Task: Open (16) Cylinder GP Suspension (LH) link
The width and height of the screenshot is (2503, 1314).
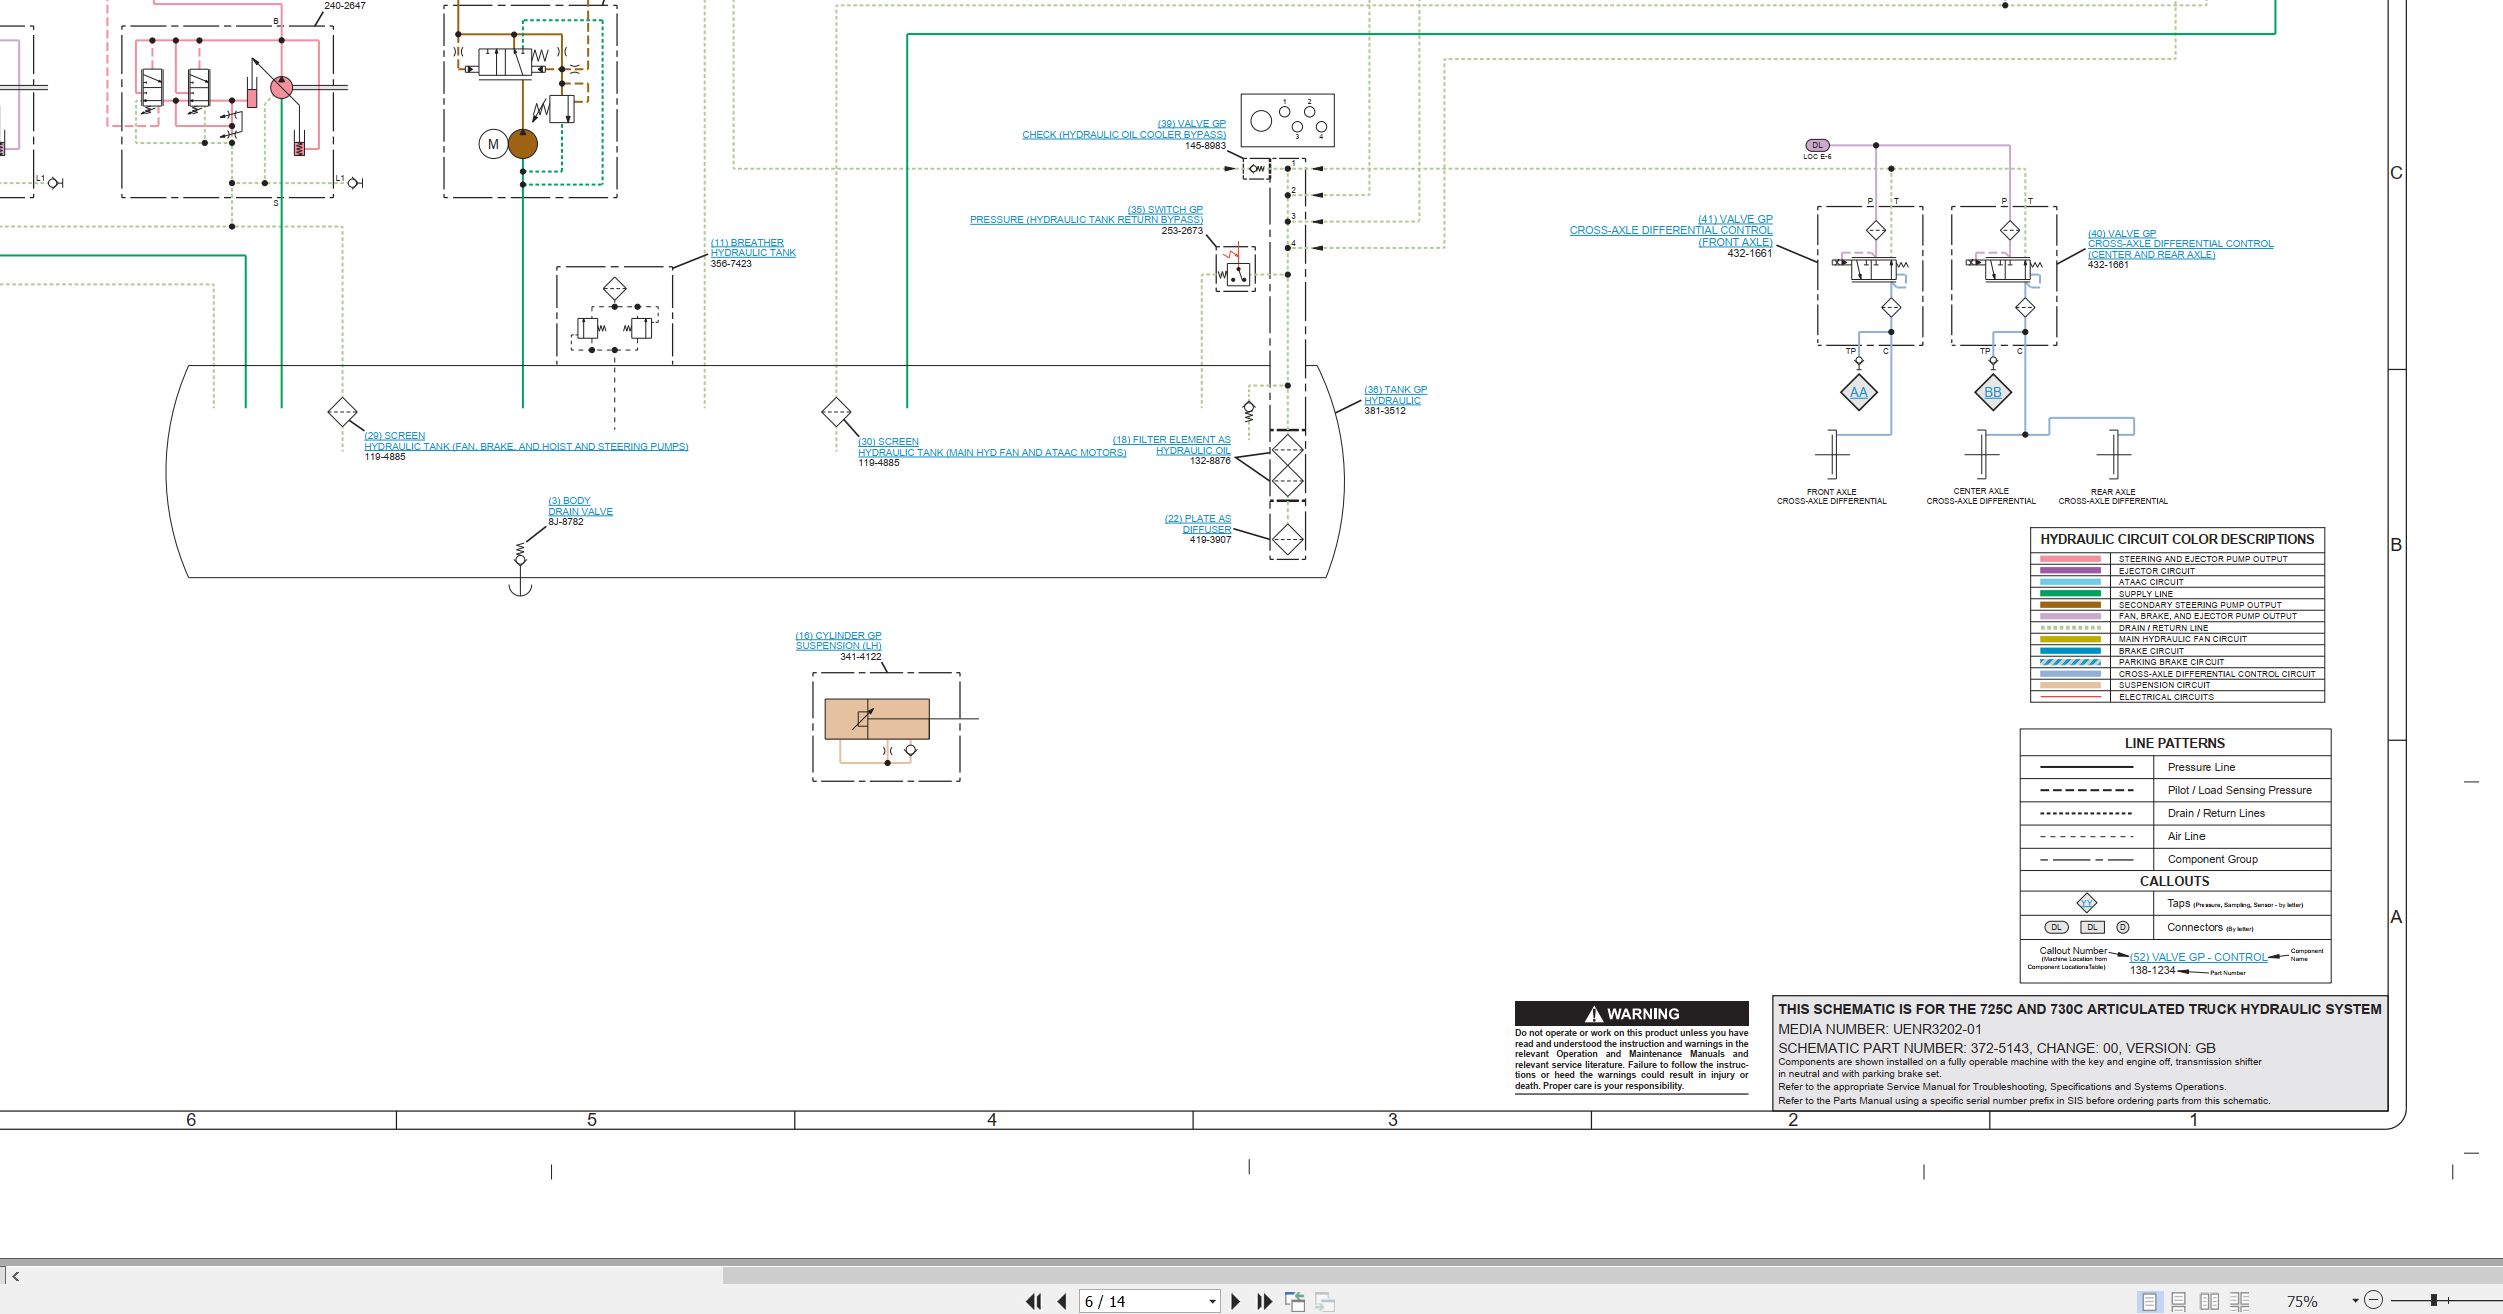Action: [838, 640]
